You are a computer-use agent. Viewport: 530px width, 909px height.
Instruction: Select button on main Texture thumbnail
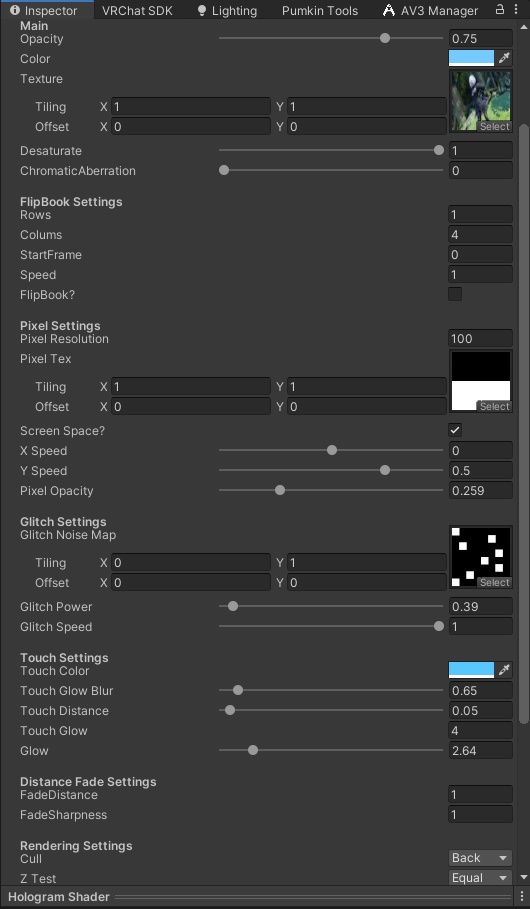click(495, 126)
